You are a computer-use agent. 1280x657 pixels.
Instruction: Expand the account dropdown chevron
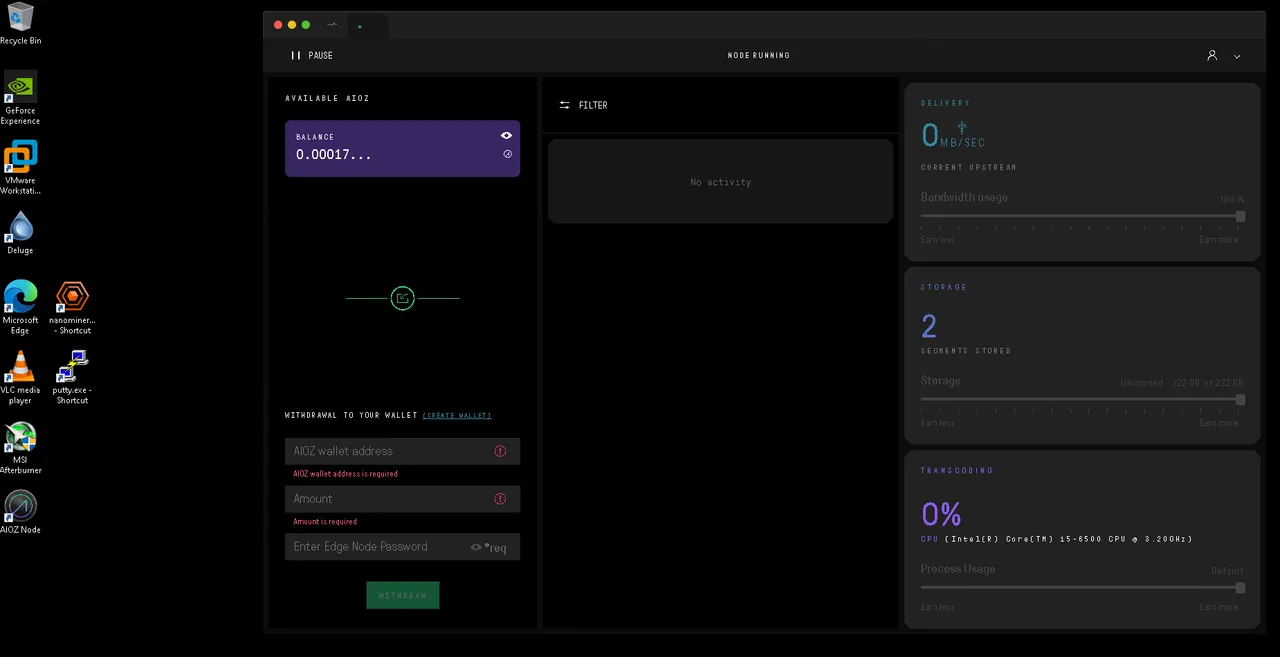(x=1237, y=56)
